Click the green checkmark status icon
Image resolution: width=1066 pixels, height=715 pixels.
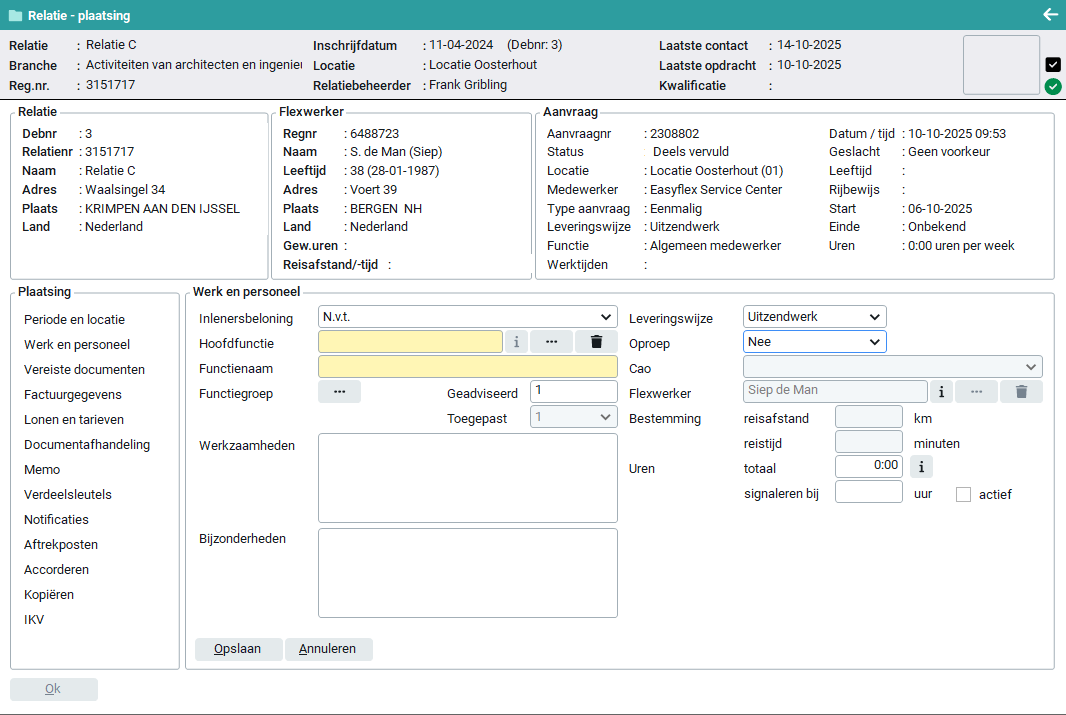tap(1053, 87)
